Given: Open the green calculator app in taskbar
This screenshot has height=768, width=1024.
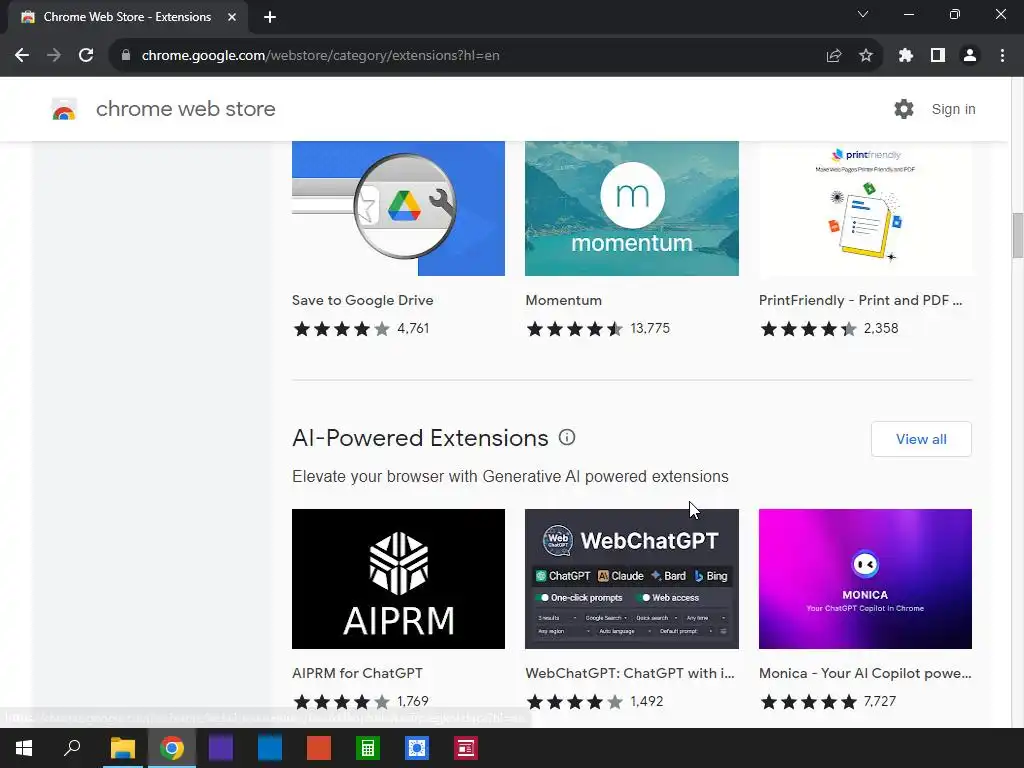Looking at the screenshot, I should (368, 748).
